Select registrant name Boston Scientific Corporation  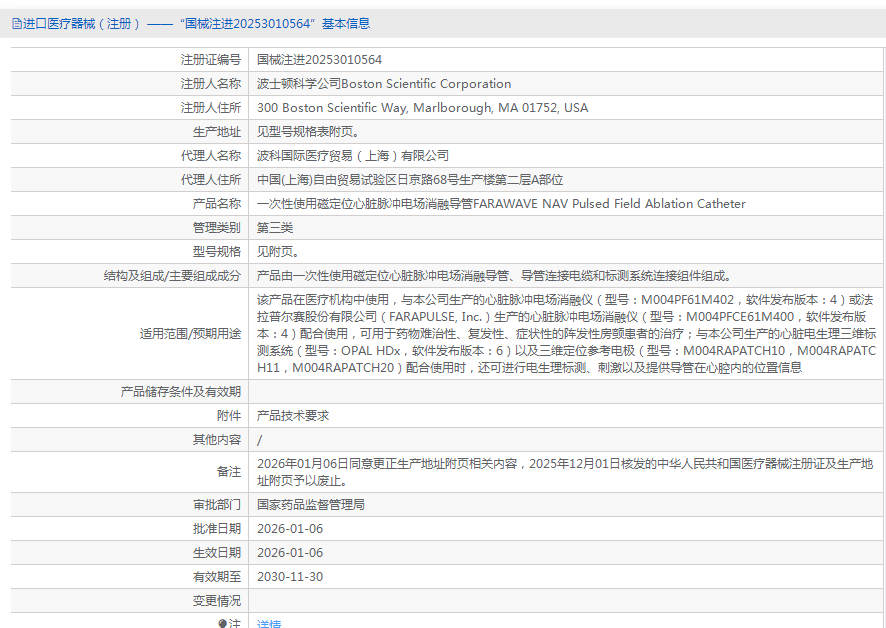(426, 84)
